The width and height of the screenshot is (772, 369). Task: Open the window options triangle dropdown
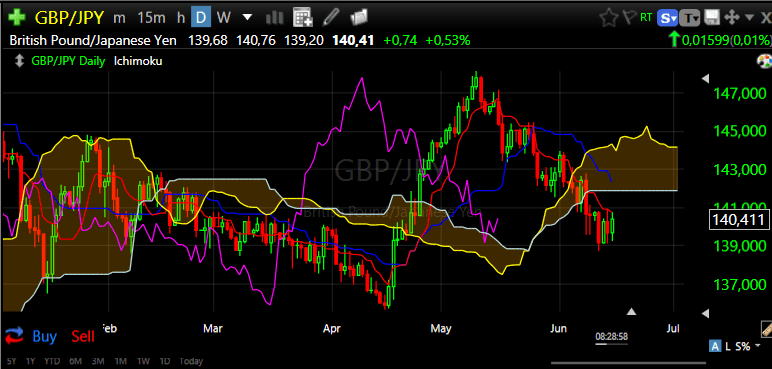pos(749,18)
